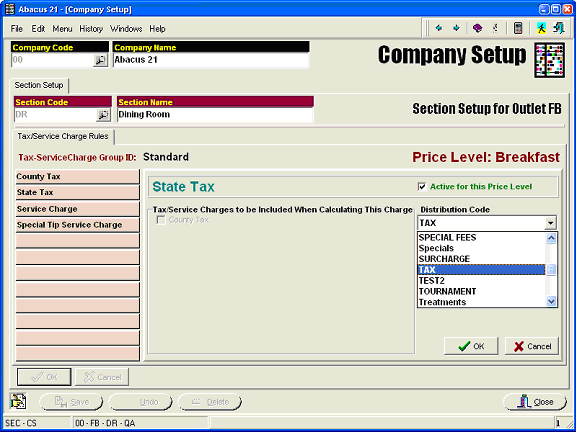Click the Close button at the bottom right
The height and width of the screenshot is (432, 576).
click(x=534, y=402)
